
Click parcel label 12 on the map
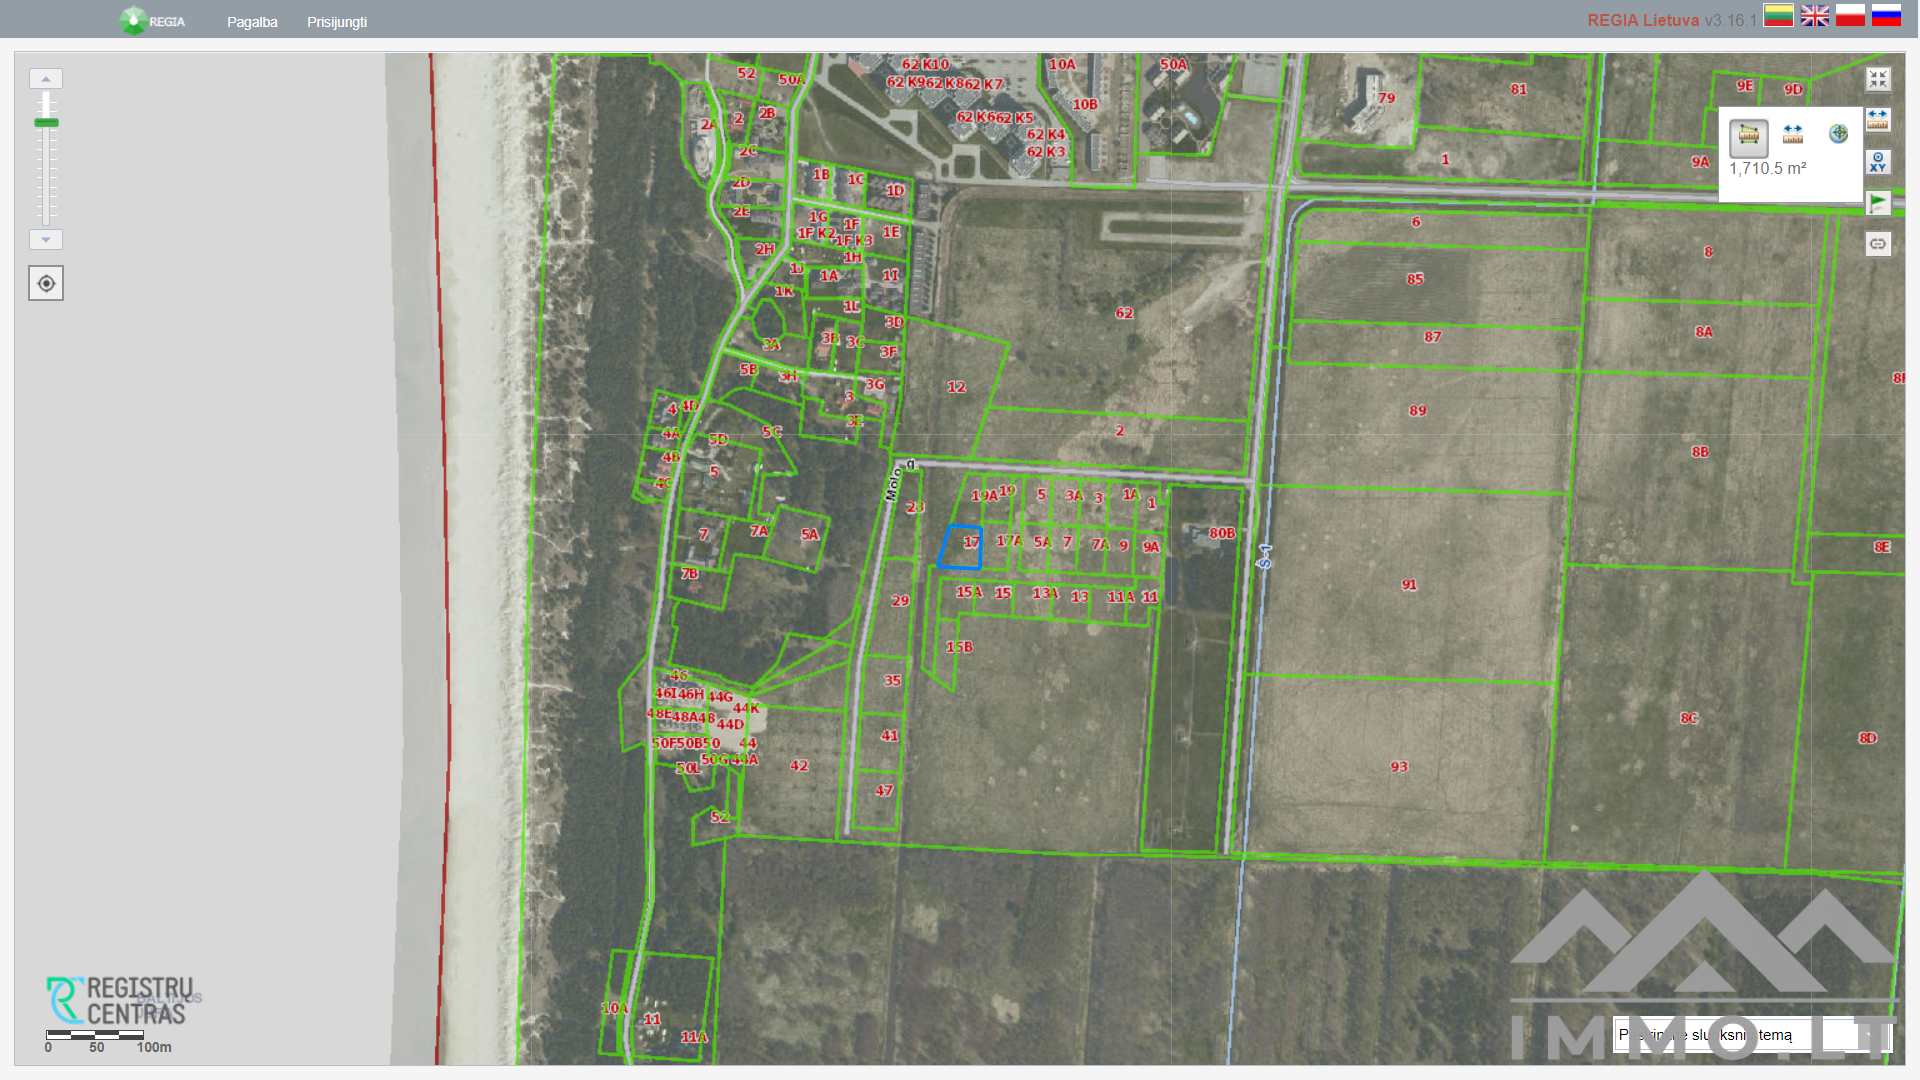pyautogui.click(x=956, y=387)
